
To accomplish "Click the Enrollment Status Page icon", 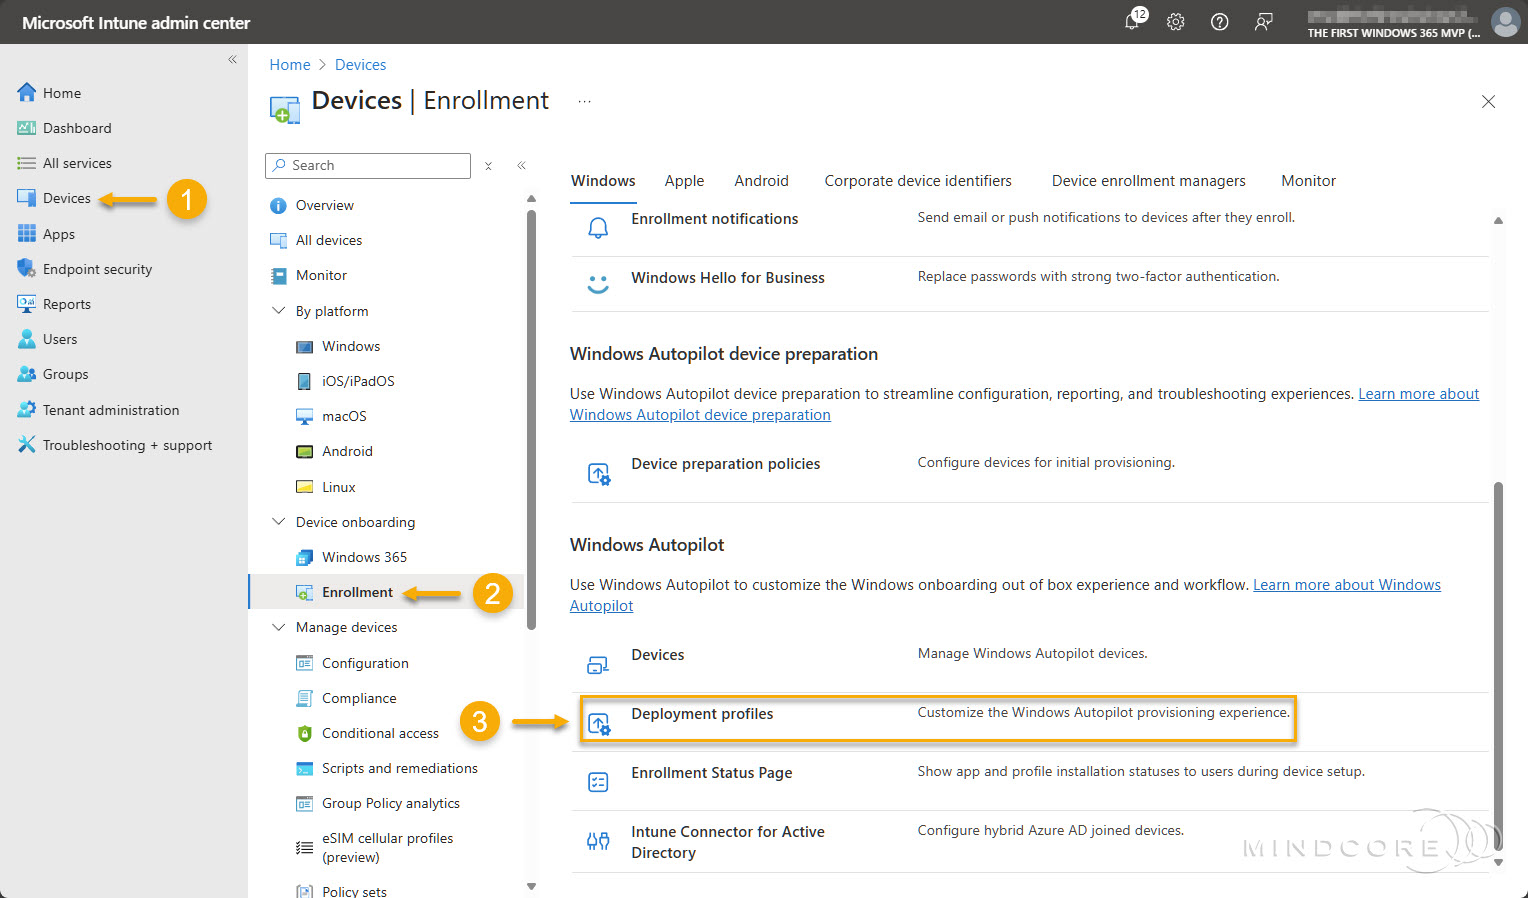I will click(598, 782).
